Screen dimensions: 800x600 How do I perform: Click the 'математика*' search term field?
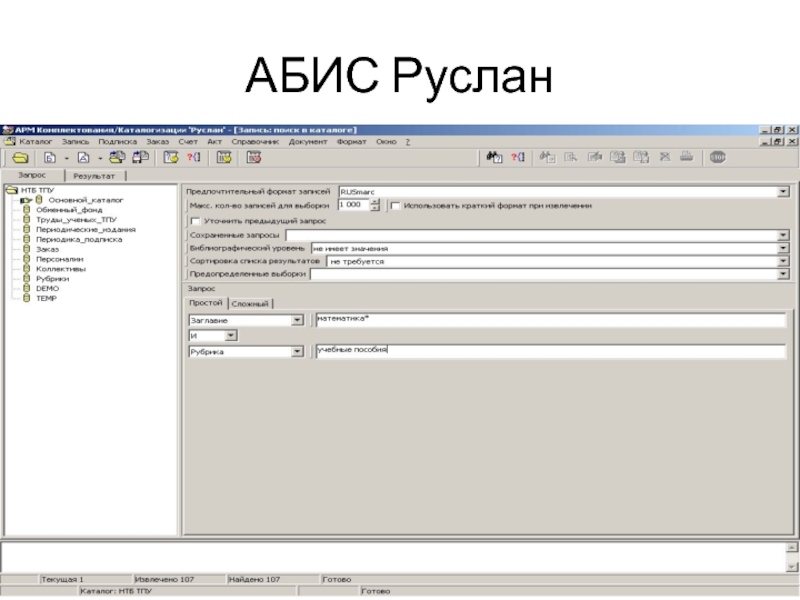tap(551, 320)
